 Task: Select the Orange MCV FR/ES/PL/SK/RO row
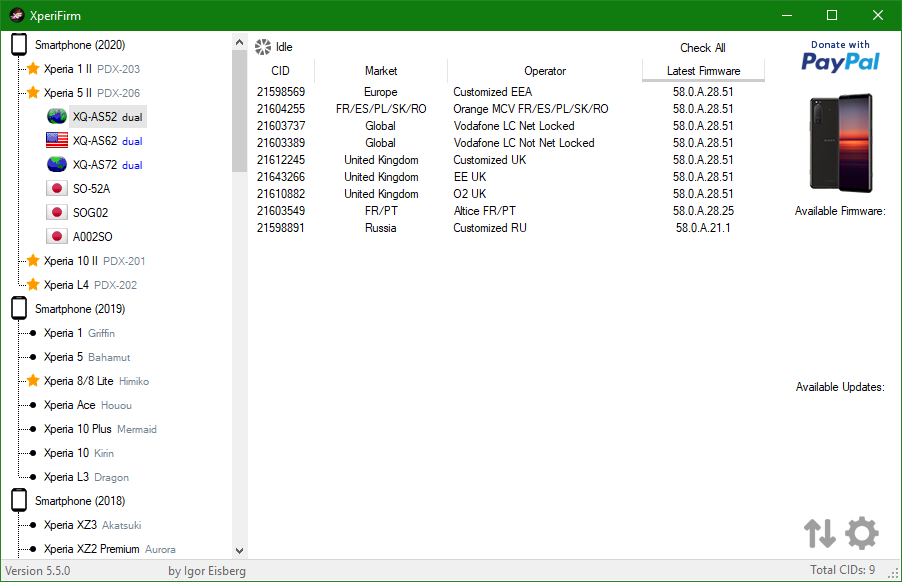507,109
